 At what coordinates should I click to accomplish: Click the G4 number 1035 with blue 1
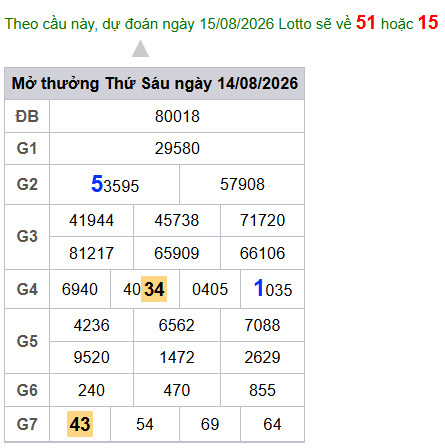tap(273, 289)
